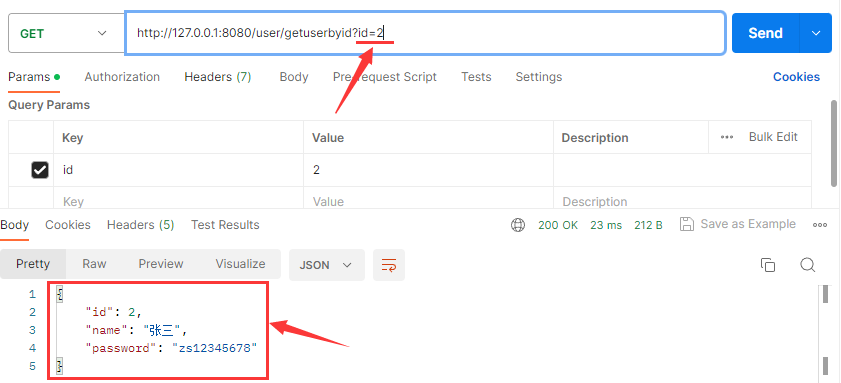This screenshot has width=841, height=383.
Task: Click the request URL input field
Action: (425, 33)
